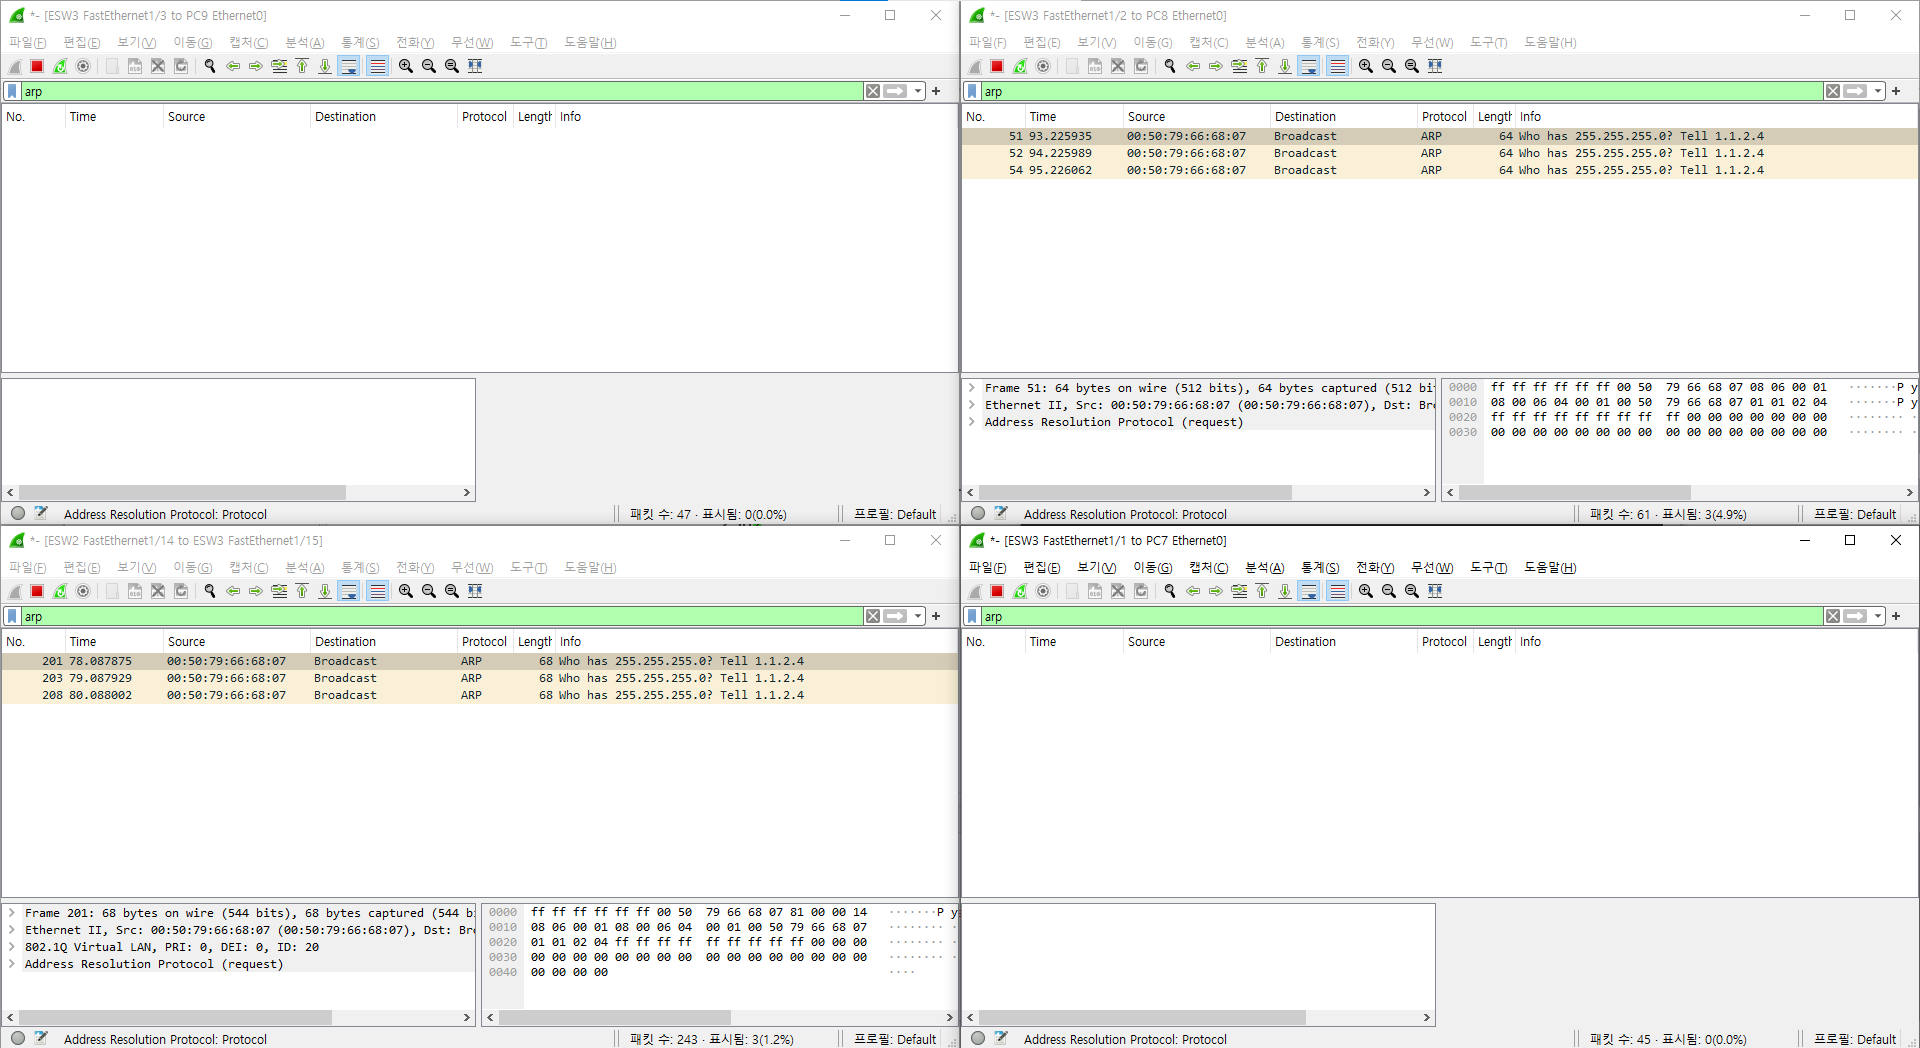Open 도움말(H) menu in ESW2 window
This screenshot has height=1048, width=1920.
point(590,568)
